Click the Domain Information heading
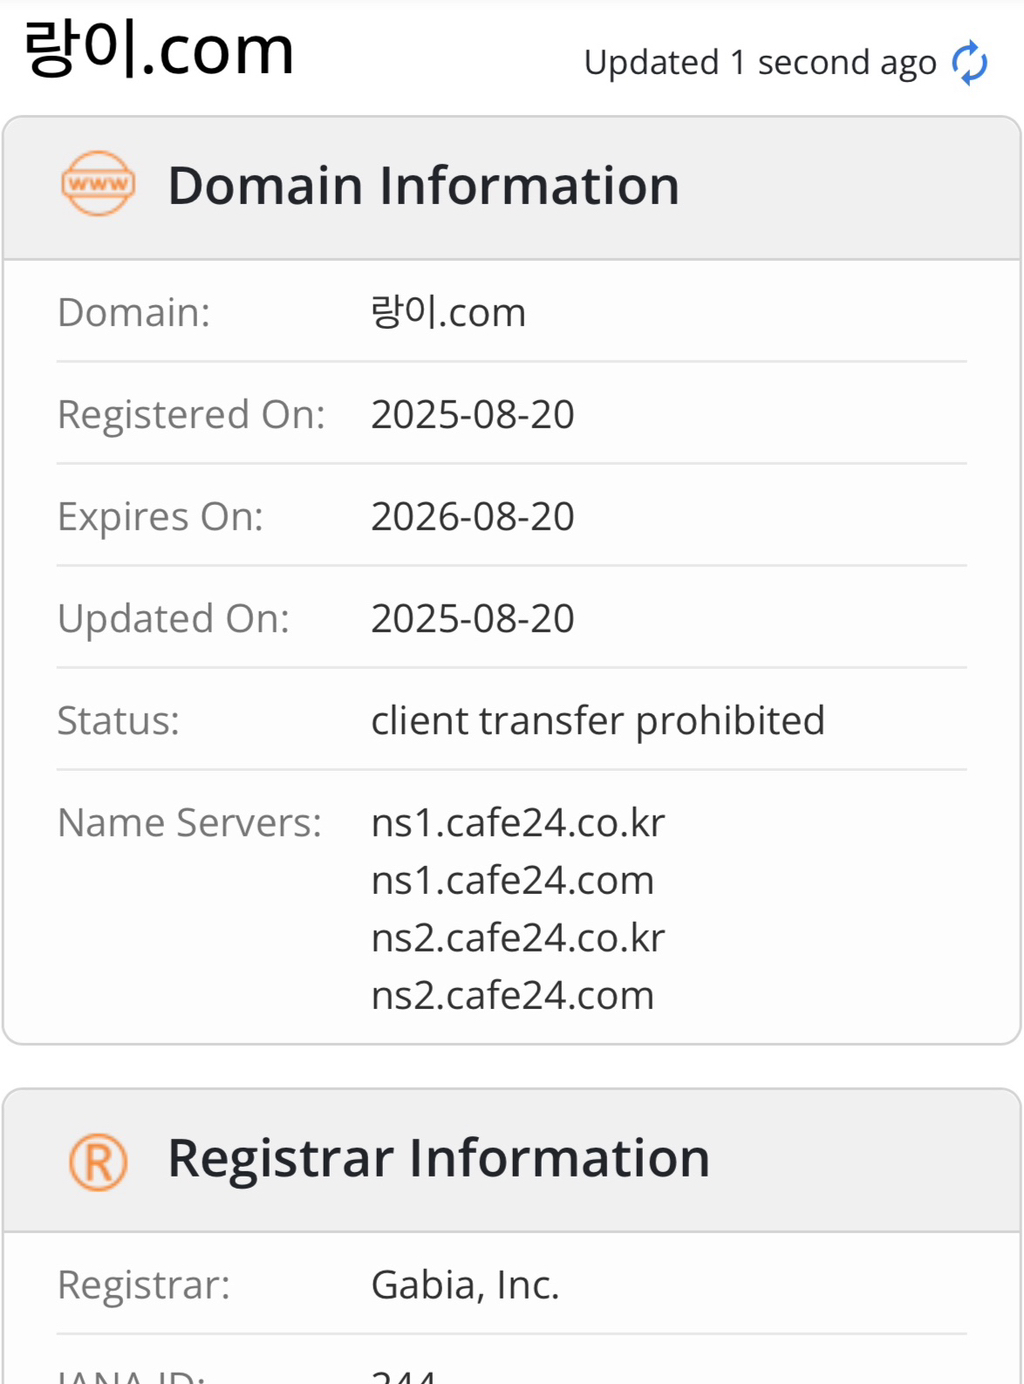The image size is (1024, 1384). pyautogui.click(x=423, y=186)
